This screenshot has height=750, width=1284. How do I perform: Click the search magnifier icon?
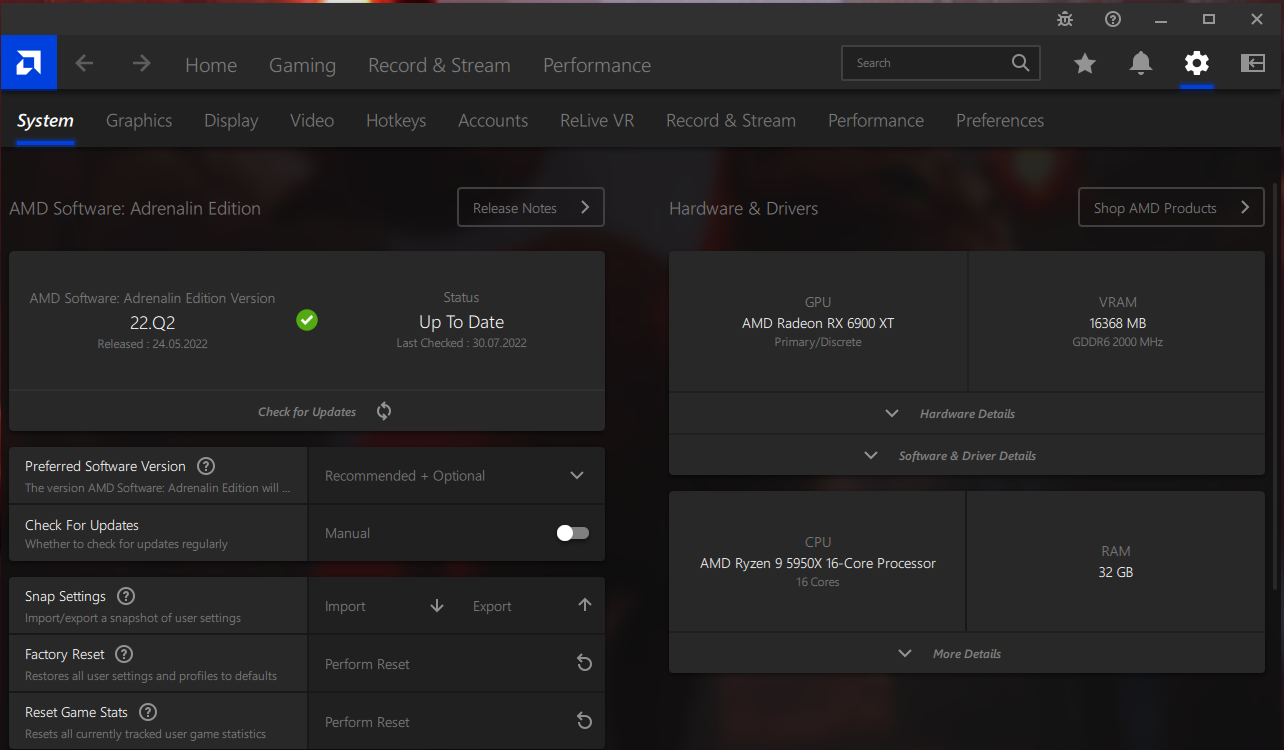1020,63
